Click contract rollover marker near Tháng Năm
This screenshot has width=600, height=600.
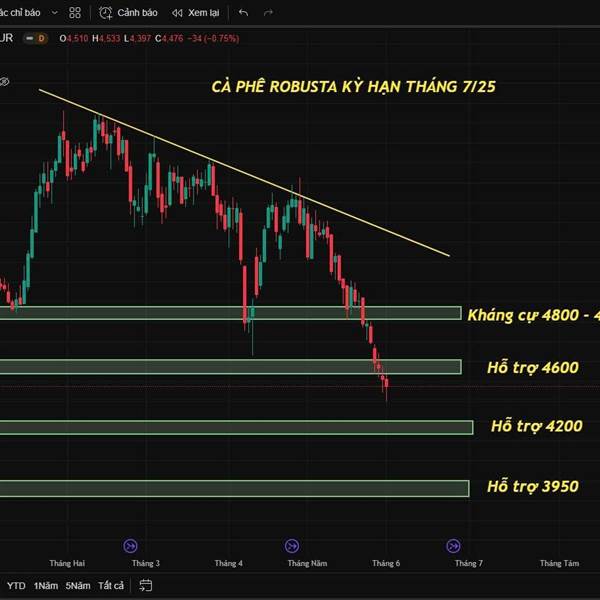pos(292,546)
